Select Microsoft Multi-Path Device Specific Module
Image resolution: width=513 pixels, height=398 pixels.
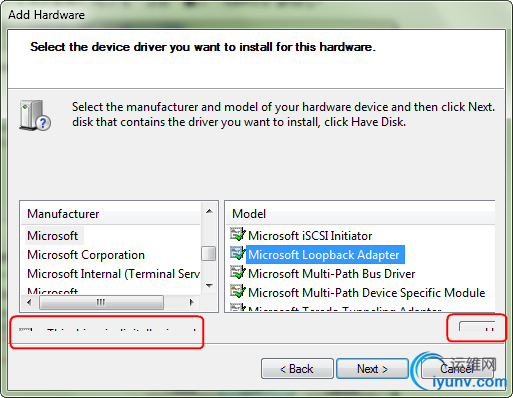[x=367, y=293]
